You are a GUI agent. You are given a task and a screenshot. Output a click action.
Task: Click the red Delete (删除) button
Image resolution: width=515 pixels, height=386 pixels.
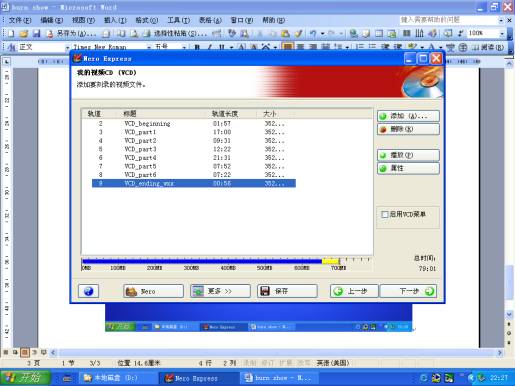pyautogui.click(x=408, y=129)
